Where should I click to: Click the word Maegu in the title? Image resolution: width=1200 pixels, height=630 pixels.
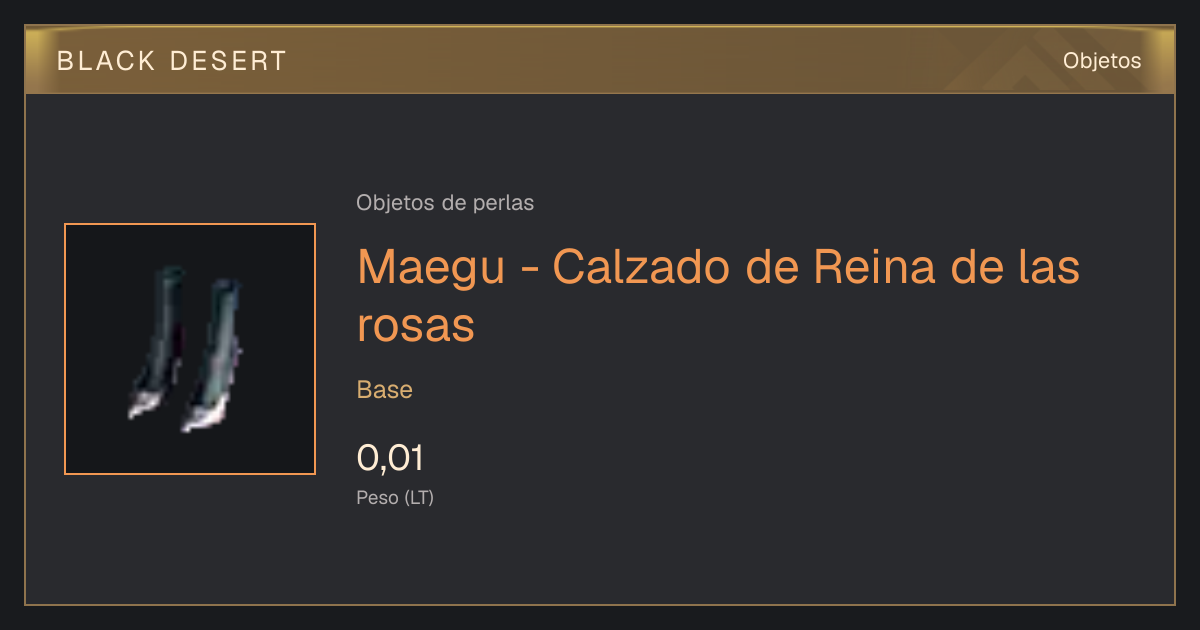coord(433,268)
